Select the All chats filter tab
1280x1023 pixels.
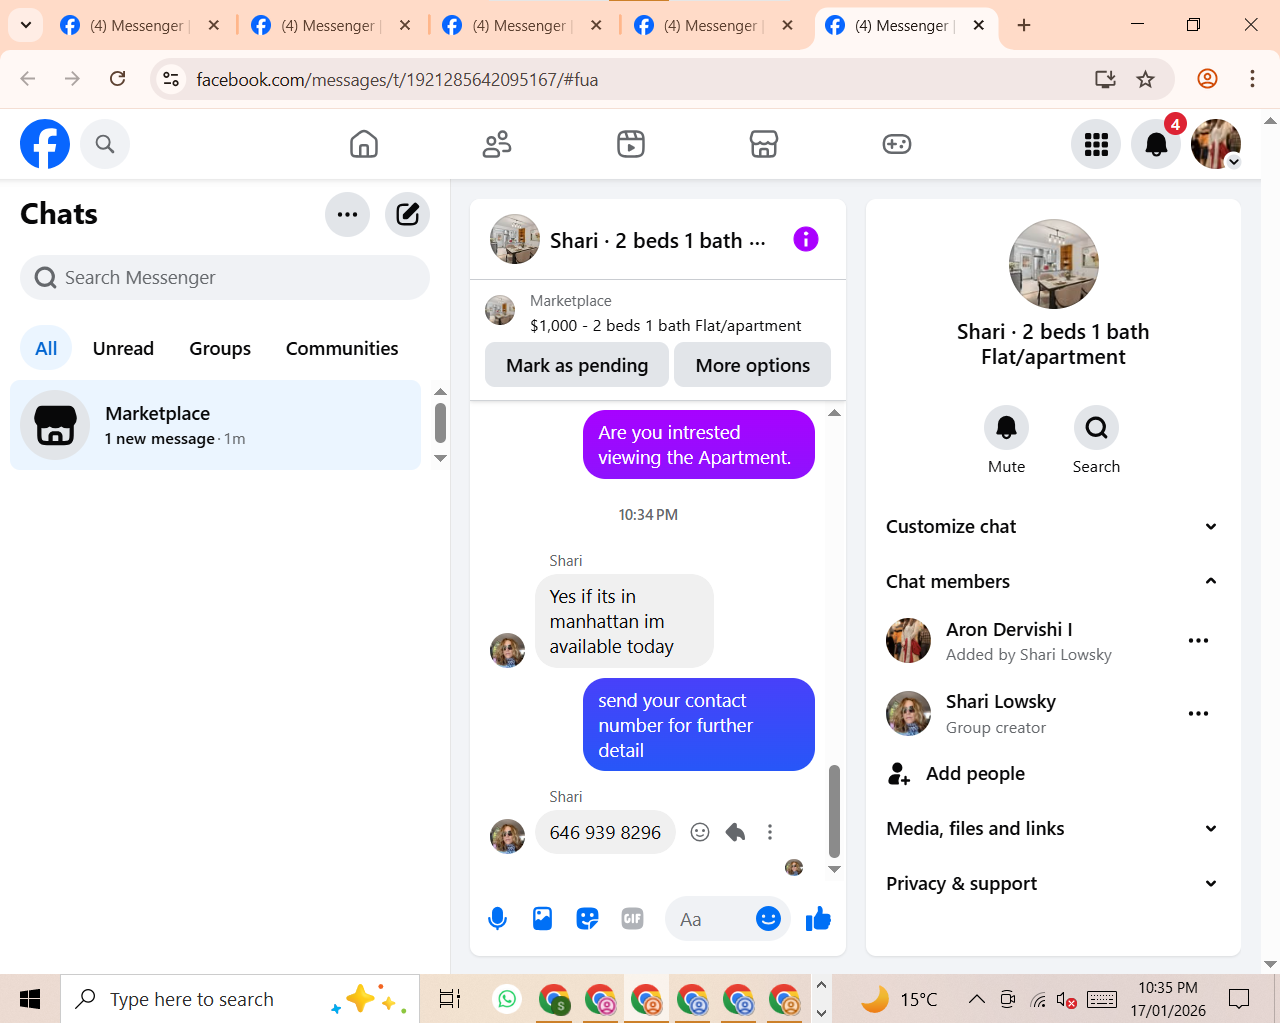[x=46, y=349]
